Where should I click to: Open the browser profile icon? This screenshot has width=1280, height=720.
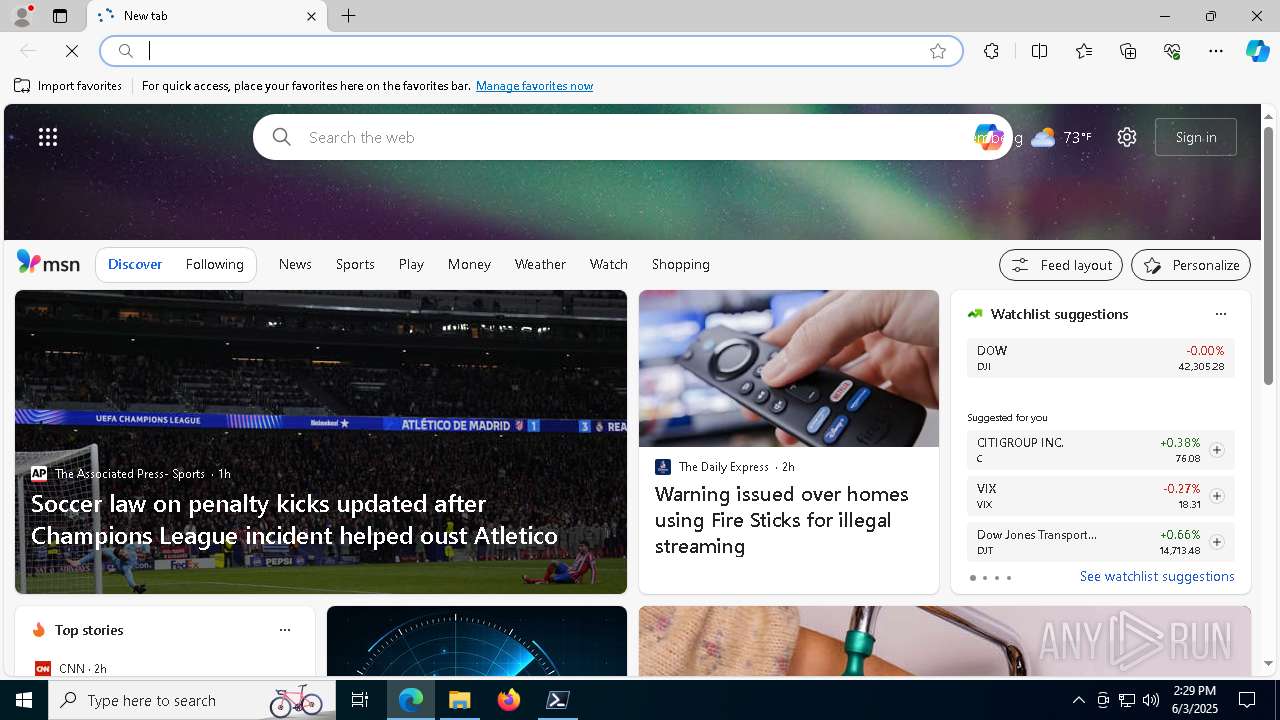pos(21,16)
